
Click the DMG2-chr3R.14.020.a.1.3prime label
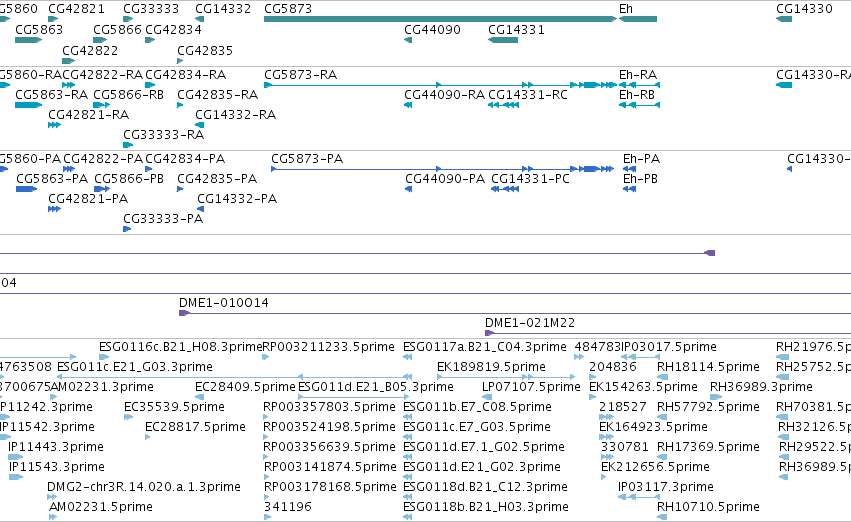tap(144, 487)
